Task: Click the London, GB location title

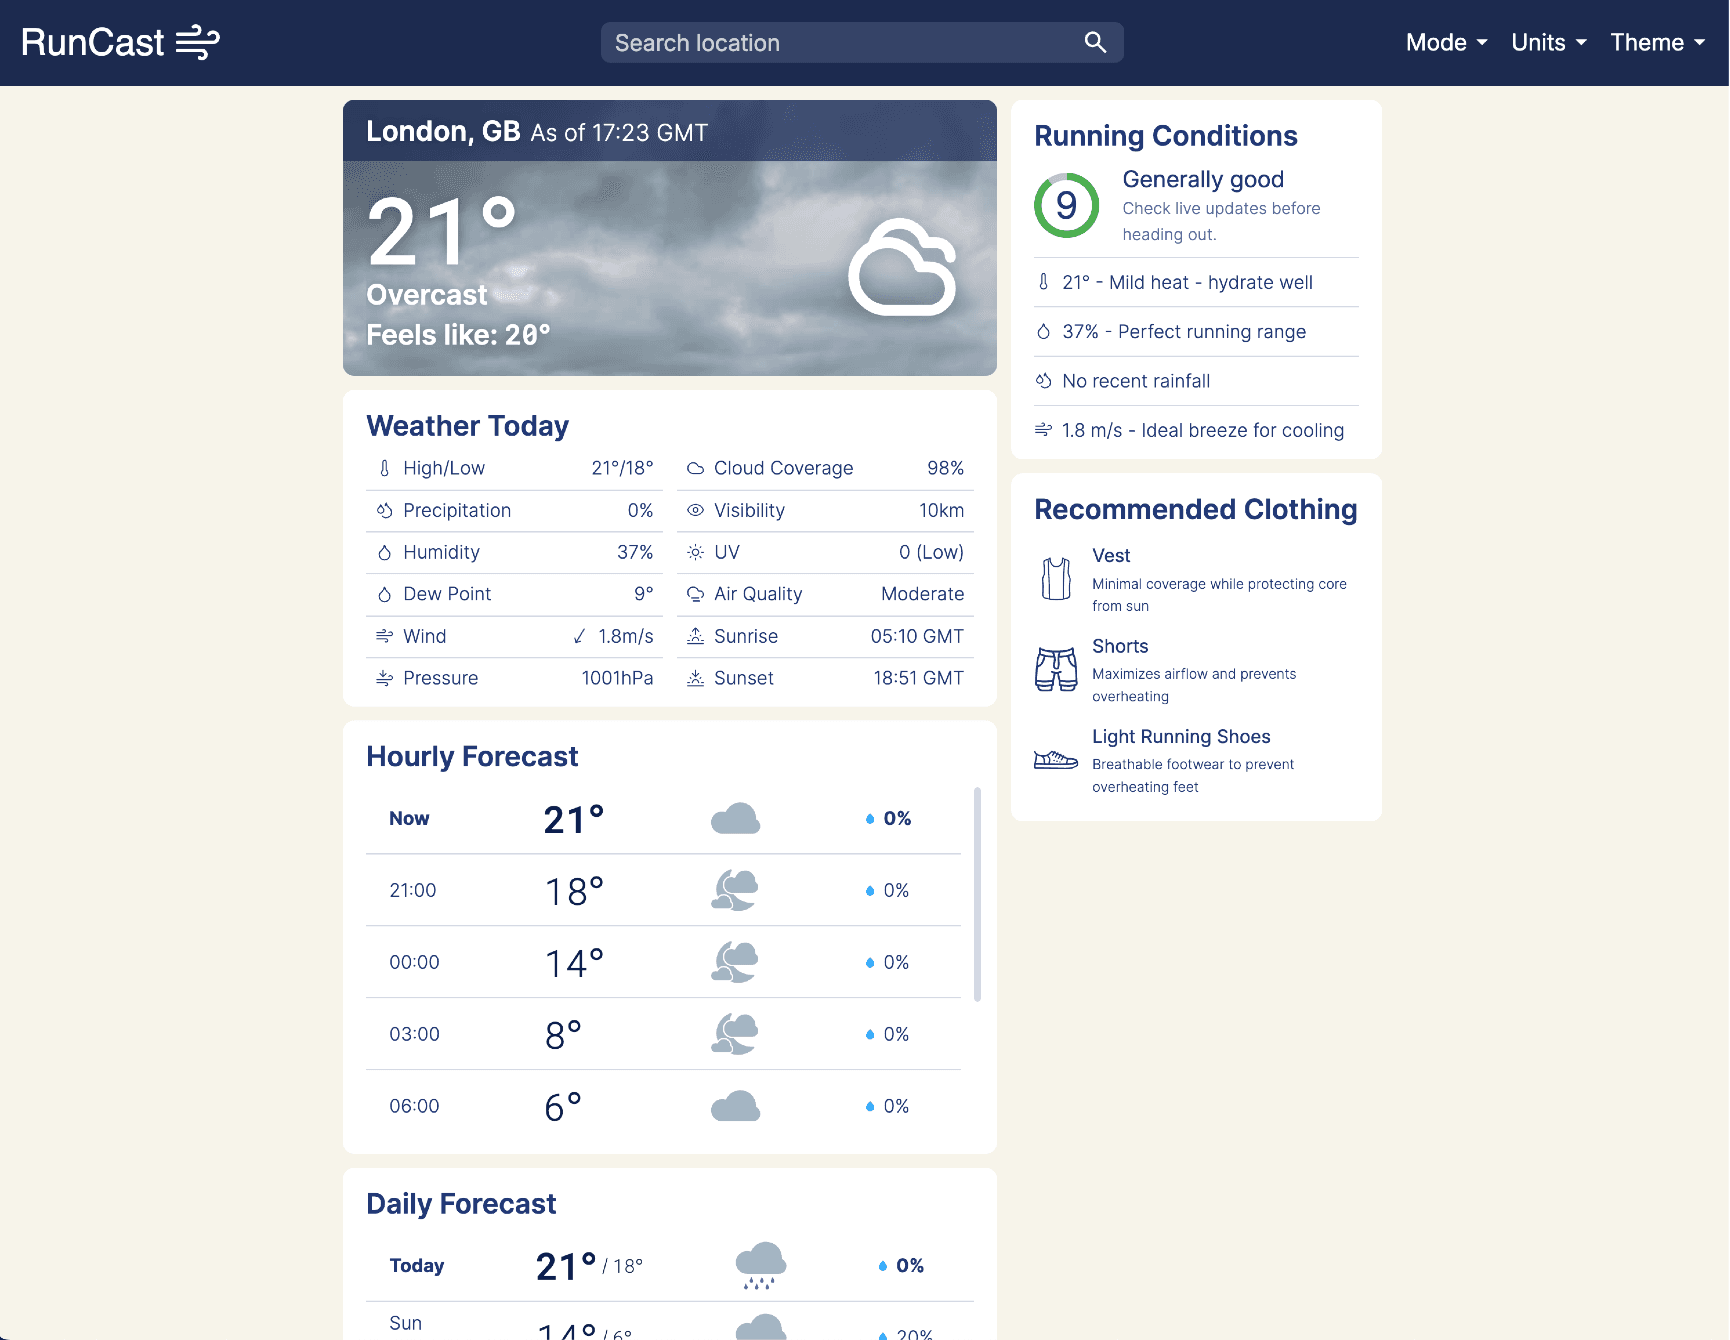Action: pyautogui.click(x=443, y=131)
